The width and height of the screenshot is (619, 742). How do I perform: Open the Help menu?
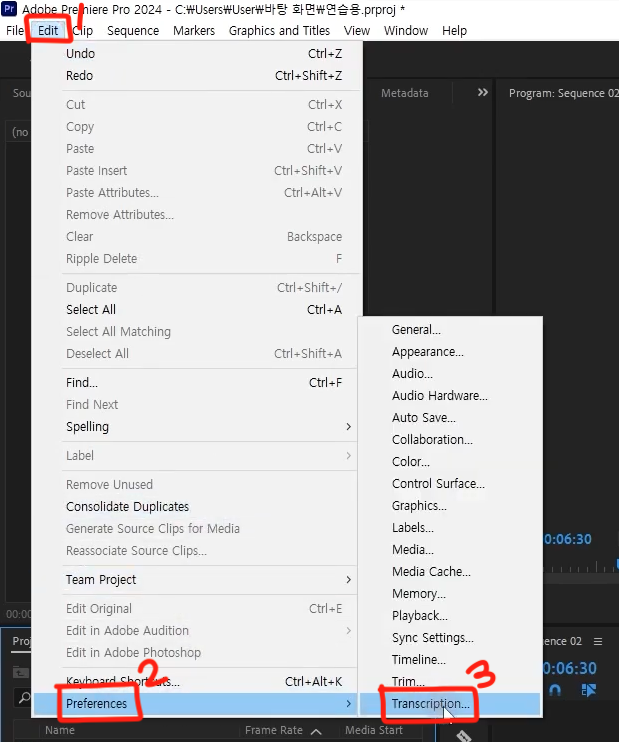click(454, 31)
